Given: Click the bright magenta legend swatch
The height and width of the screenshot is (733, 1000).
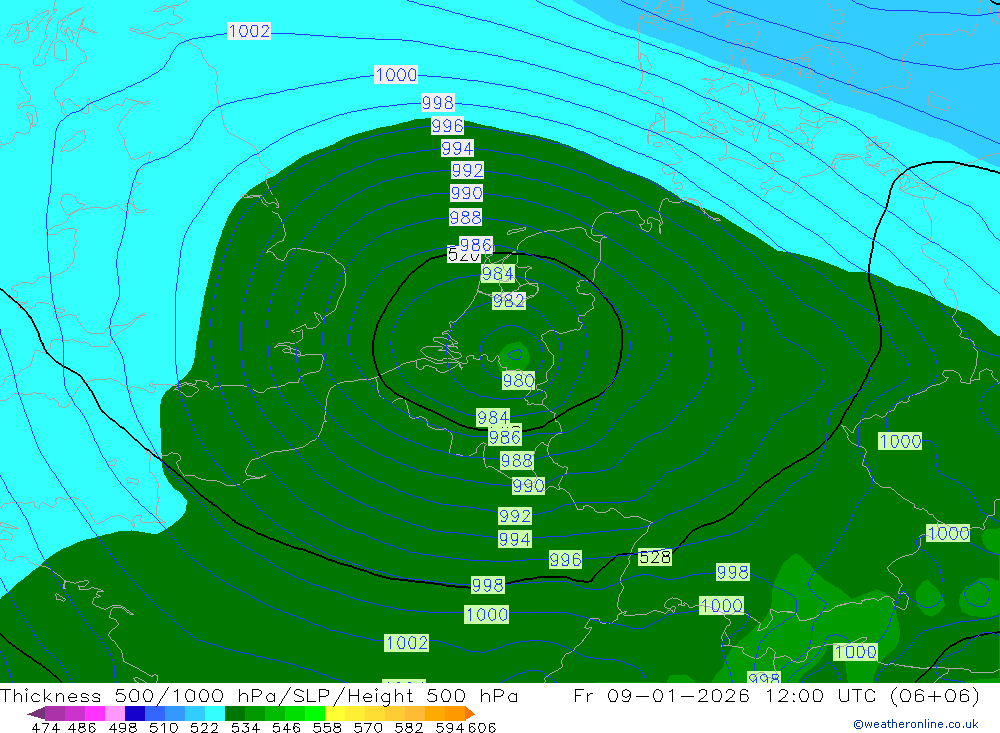Looking at the screenshot, I should [94, 713].
